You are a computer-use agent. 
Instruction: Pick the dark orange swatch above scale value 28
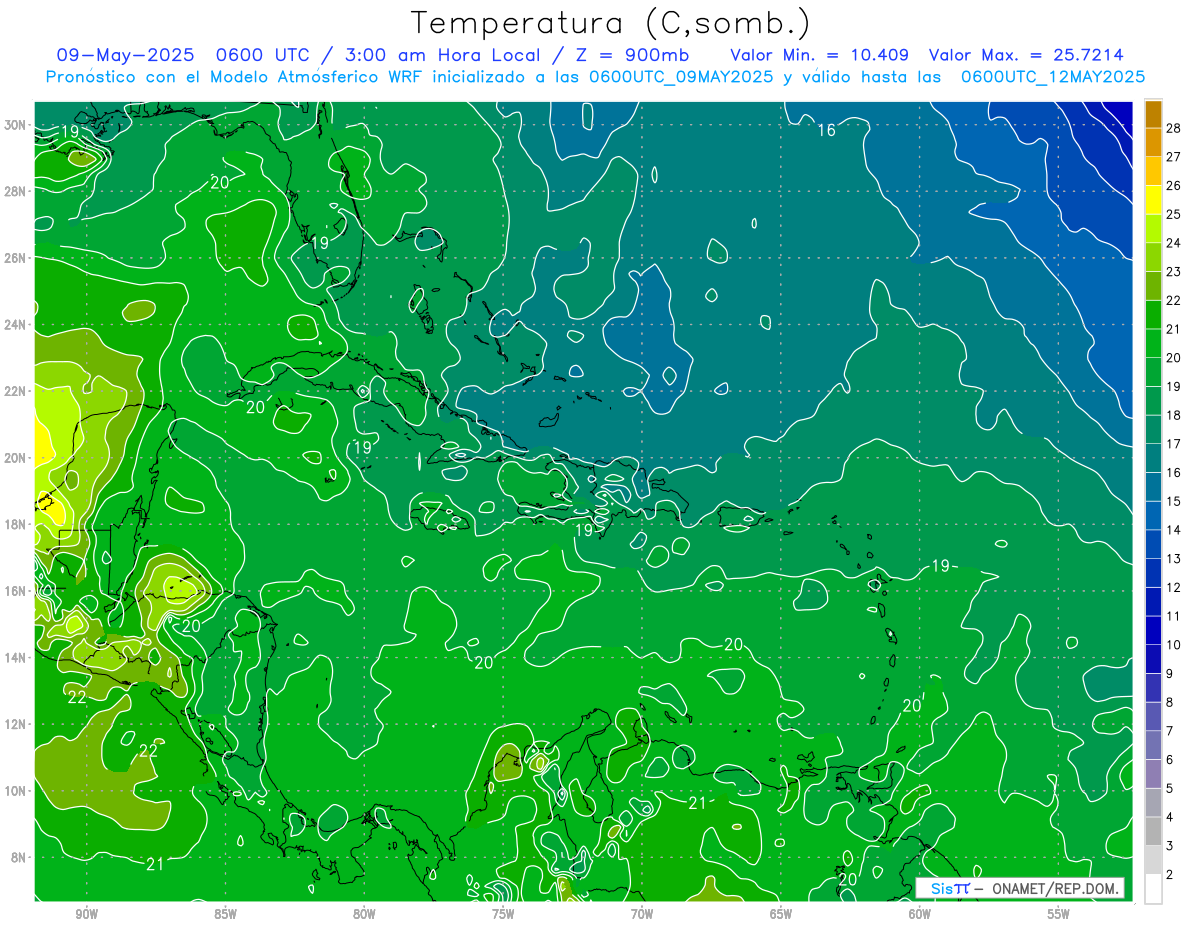click(x=1153, y=113)
